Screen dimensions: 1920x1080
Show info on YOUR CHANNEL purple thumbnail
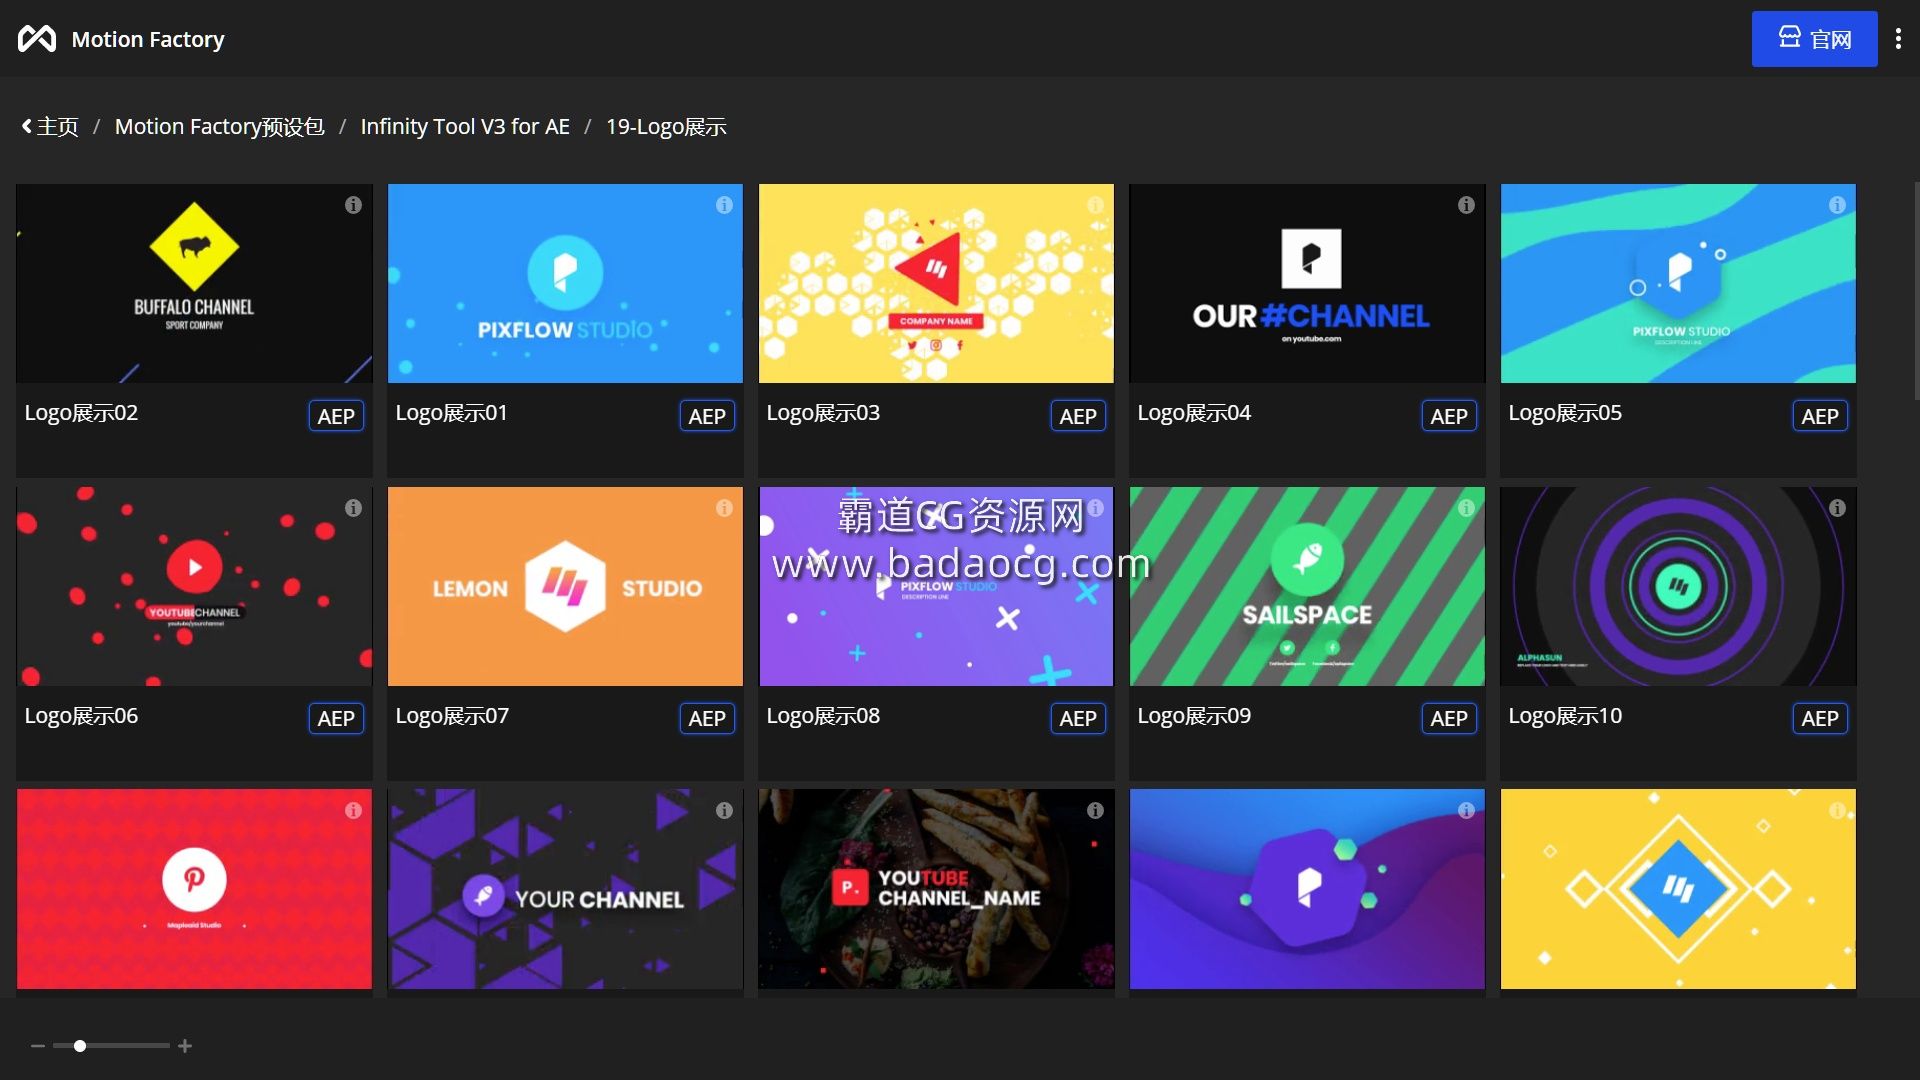pyautogui.click(x=724, y=810)
